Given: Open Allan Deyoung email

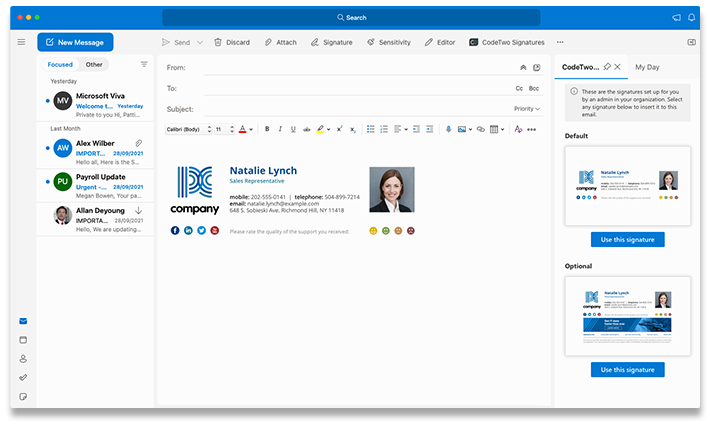Looking at the screenshot, I should coord(95,219).
